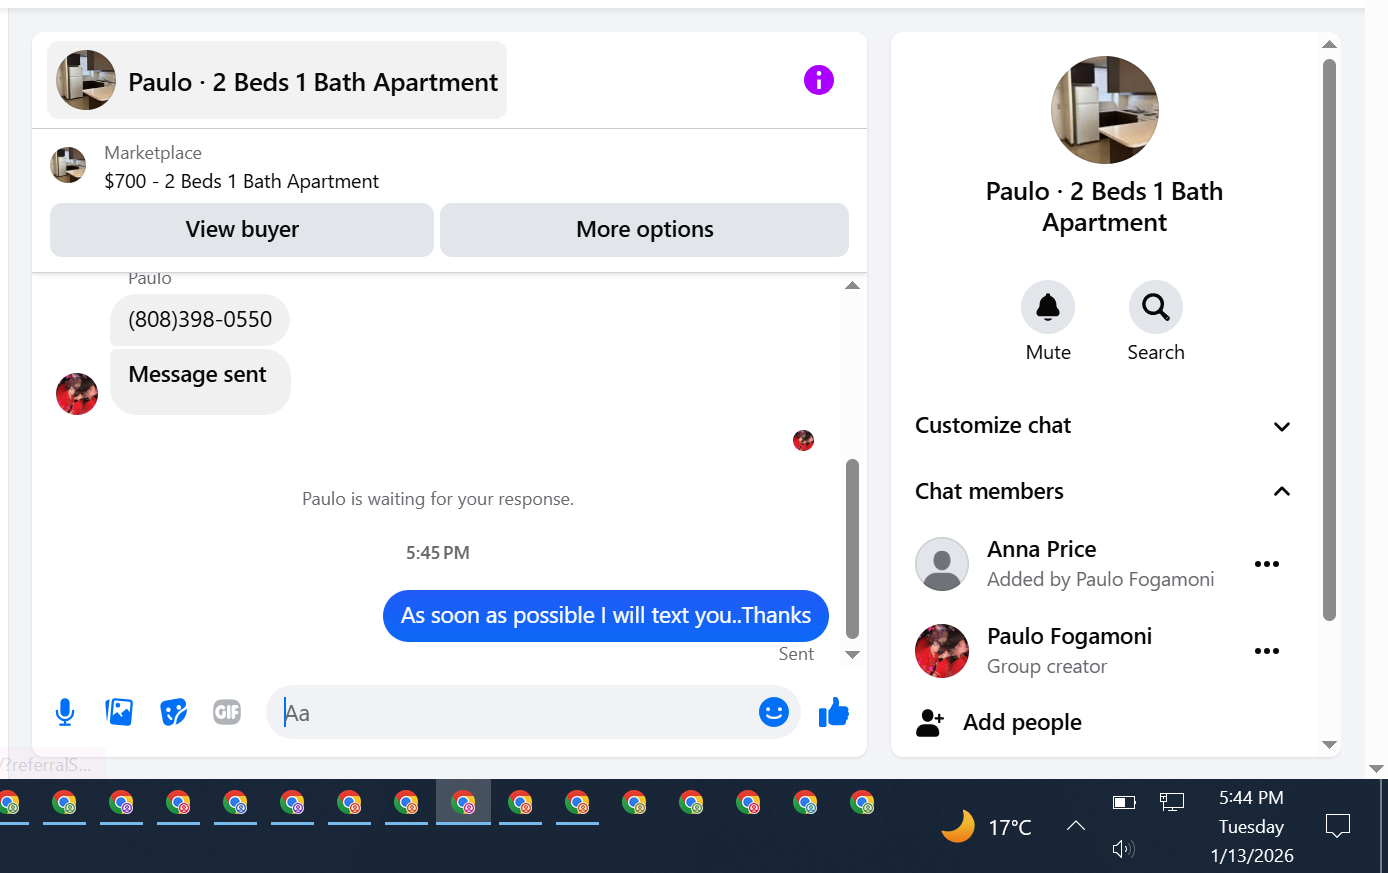The height and width of the screenshot is (873, 1388).
Task: Click the chat messages vertical scrollbar
Action: click(852, 548)
